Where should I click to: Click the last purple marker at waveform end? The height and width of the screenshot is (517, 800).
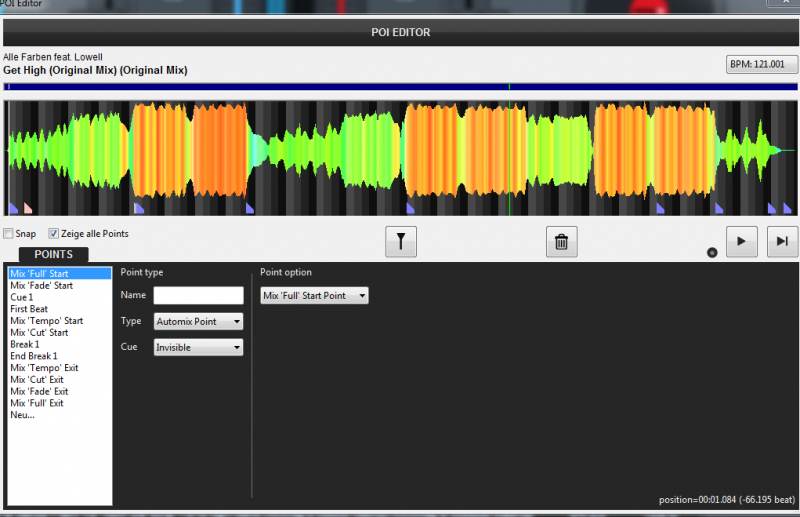(787, 208)
